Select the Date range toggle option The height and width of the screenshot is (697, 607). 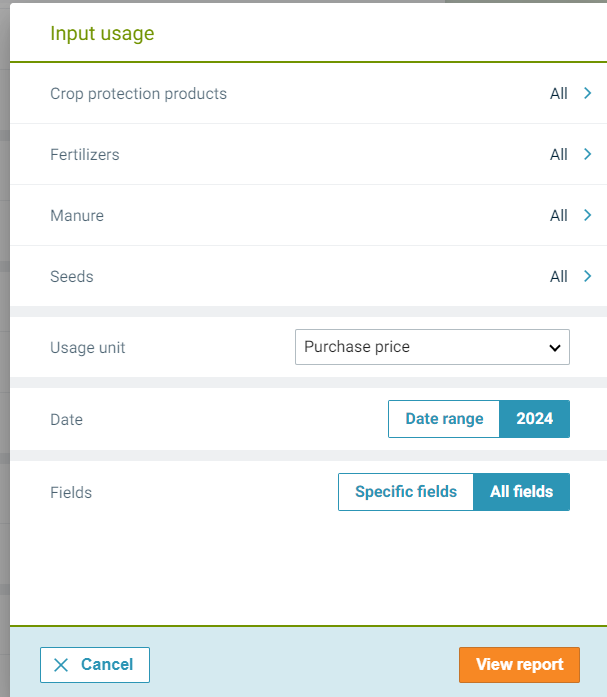[444, 419]
